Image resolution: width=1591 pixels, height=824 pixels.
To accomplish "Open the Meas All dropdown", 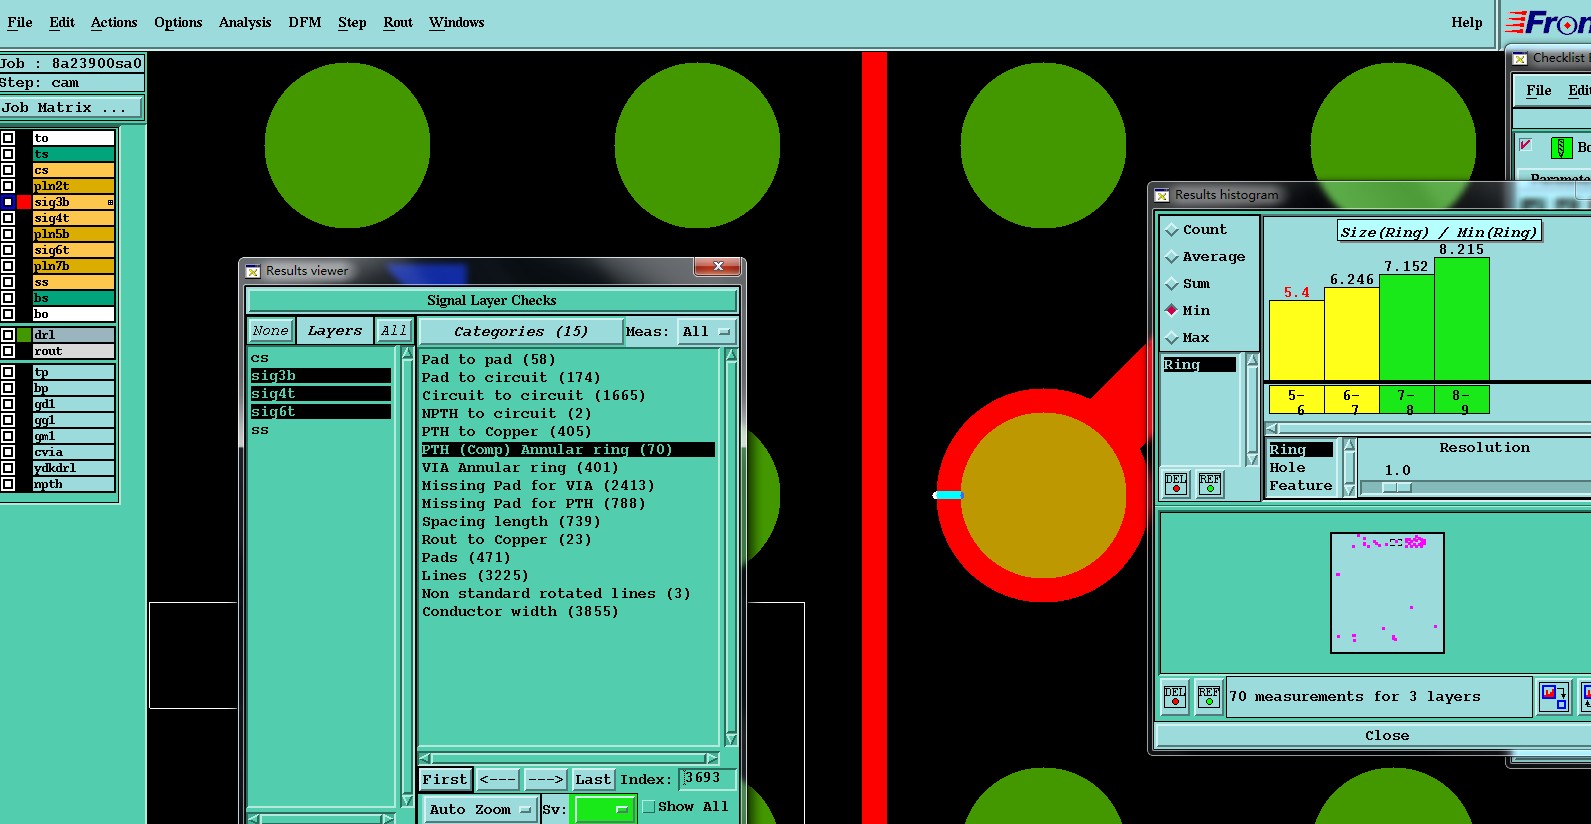I will (706, 331).
